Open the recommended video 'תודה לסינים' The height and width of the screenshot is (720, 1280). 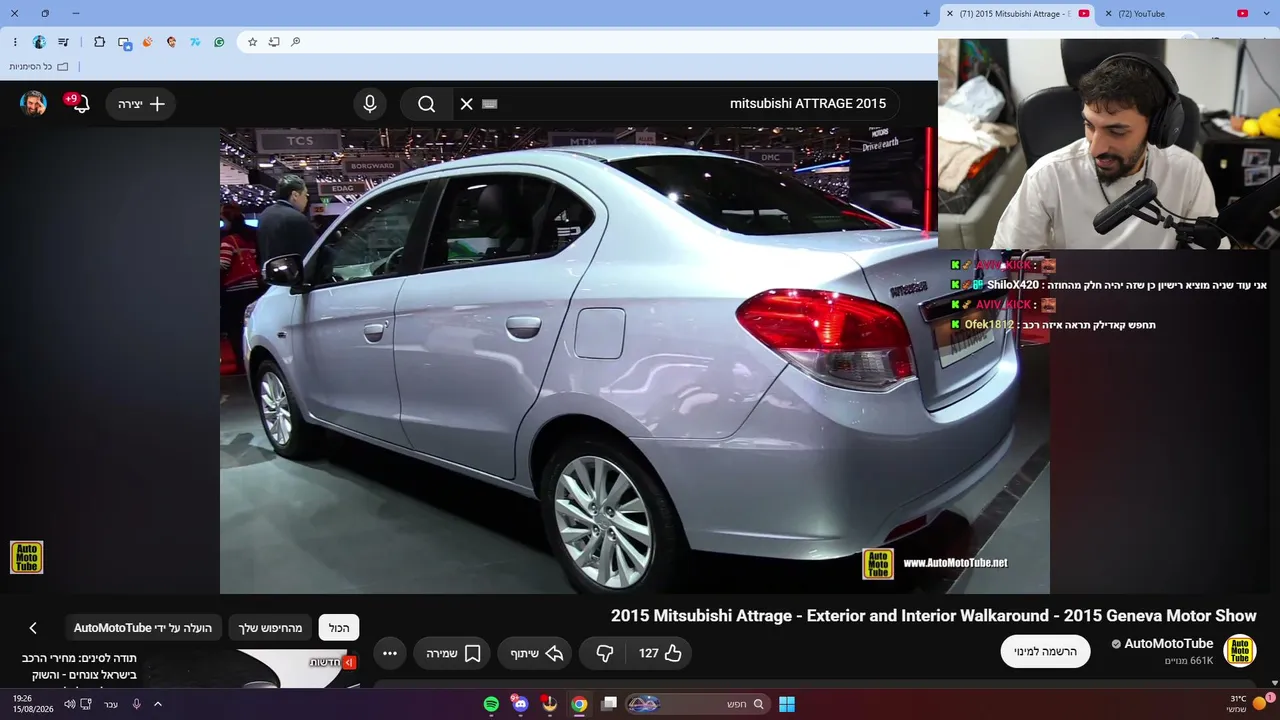[x=80, y=666]
